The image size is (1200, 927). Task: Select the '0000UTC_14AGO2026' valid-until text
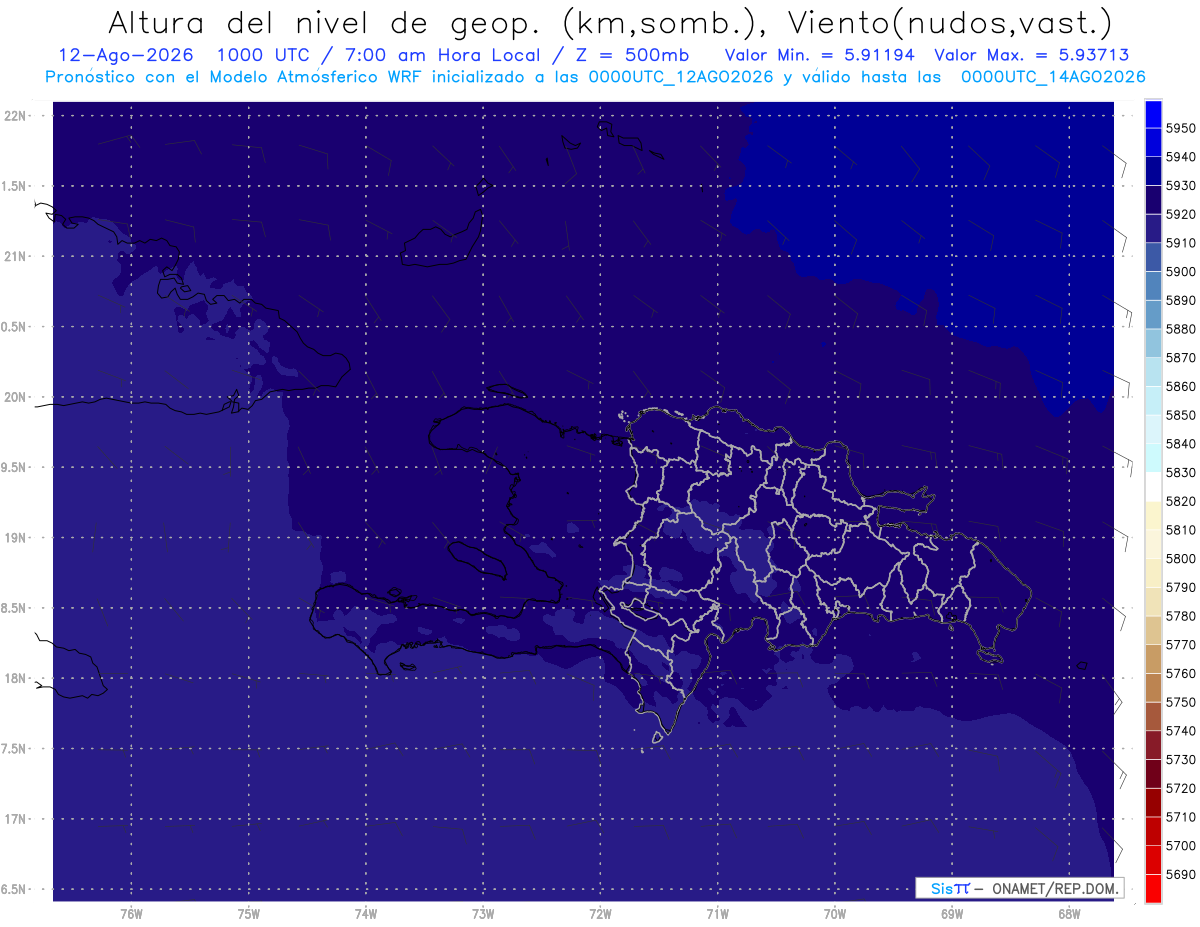(1053, 77)
